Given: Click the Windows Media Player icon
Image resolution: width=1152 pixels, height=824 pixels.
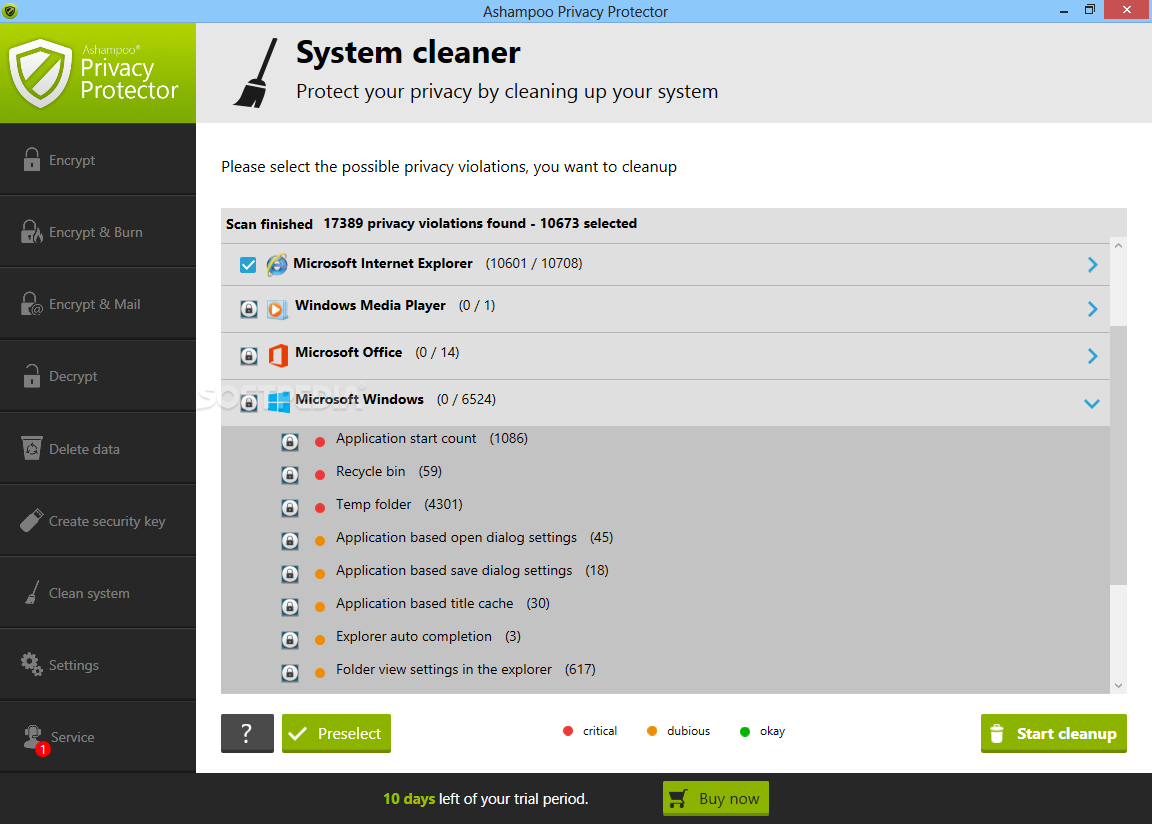Looking at the screenshot, I should (277, 309).
